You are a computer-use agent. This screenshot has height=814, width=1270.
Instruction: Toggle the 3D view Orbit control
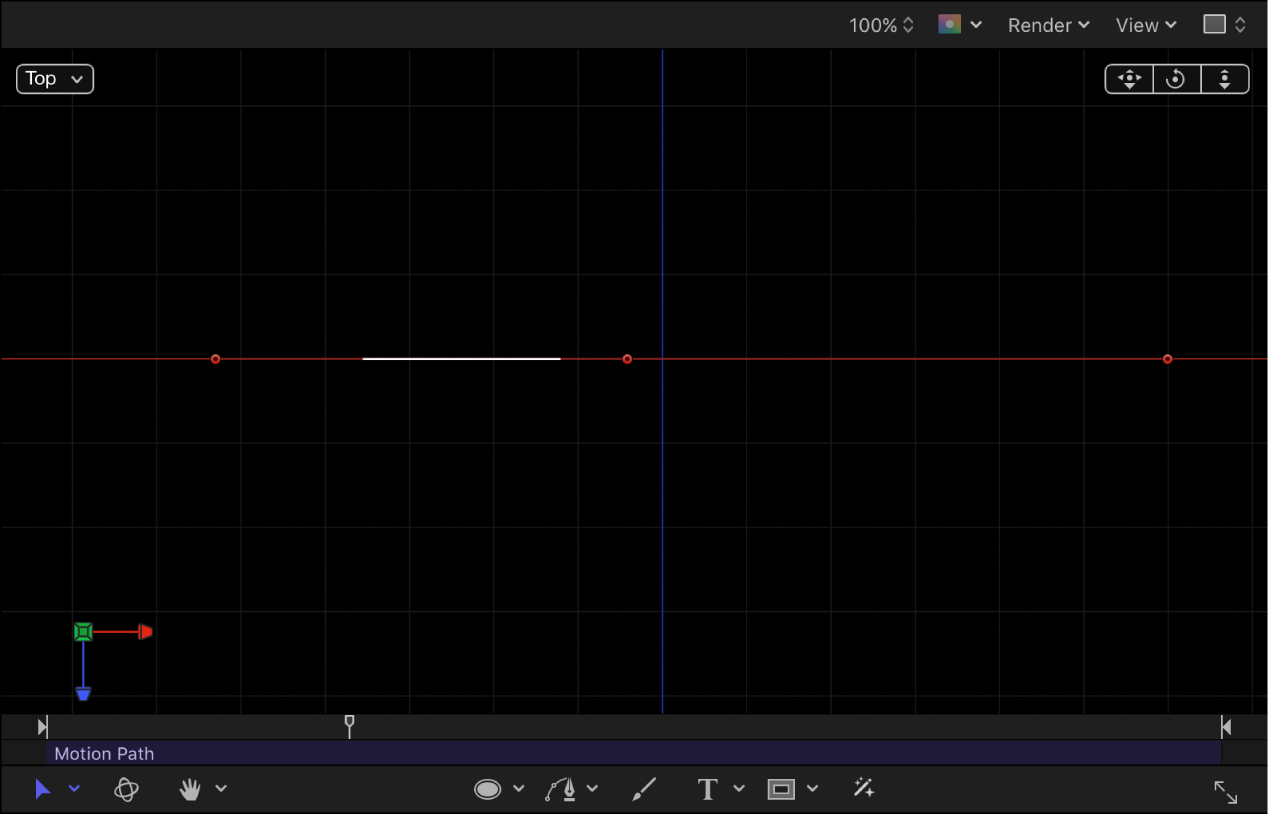point(1176,79)
